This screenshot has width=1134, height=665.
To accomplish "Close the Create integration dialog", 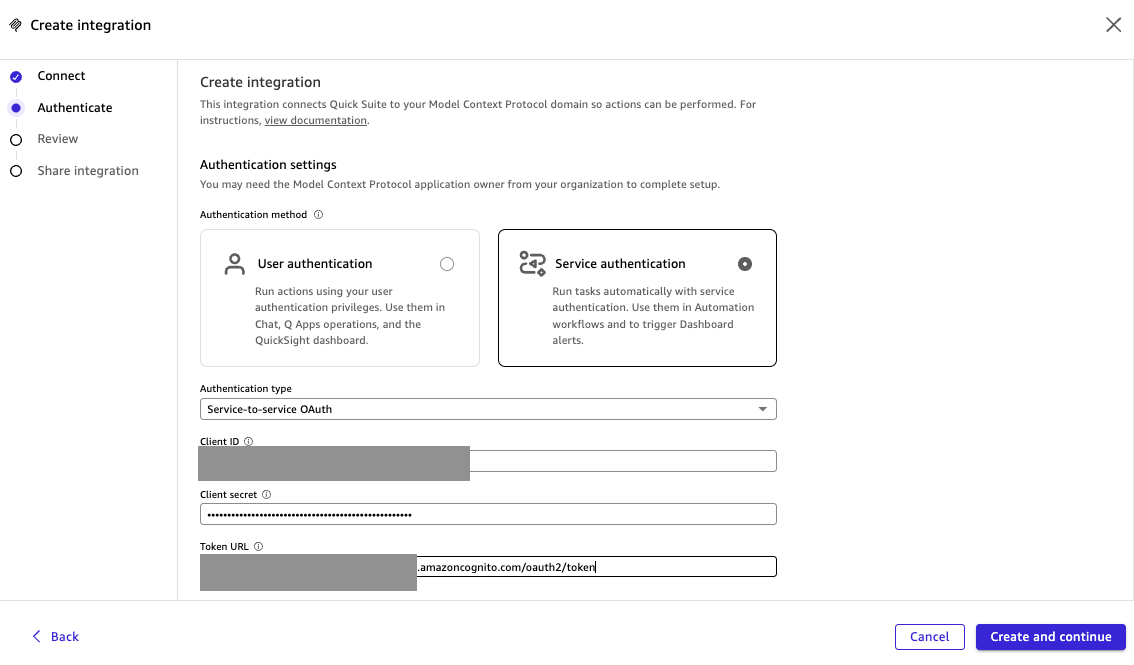I will click(1113, 25).
